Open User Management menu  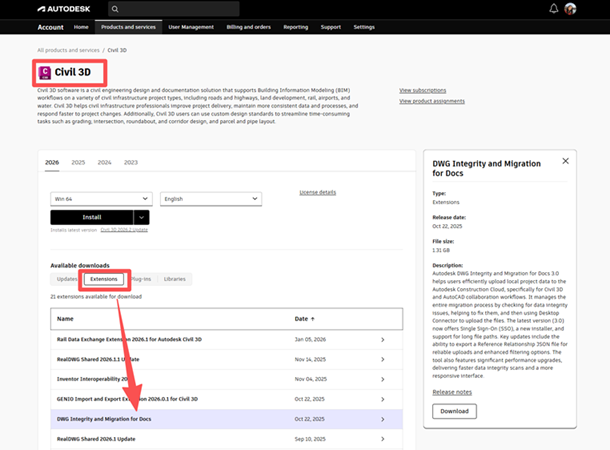click(191, 27)
